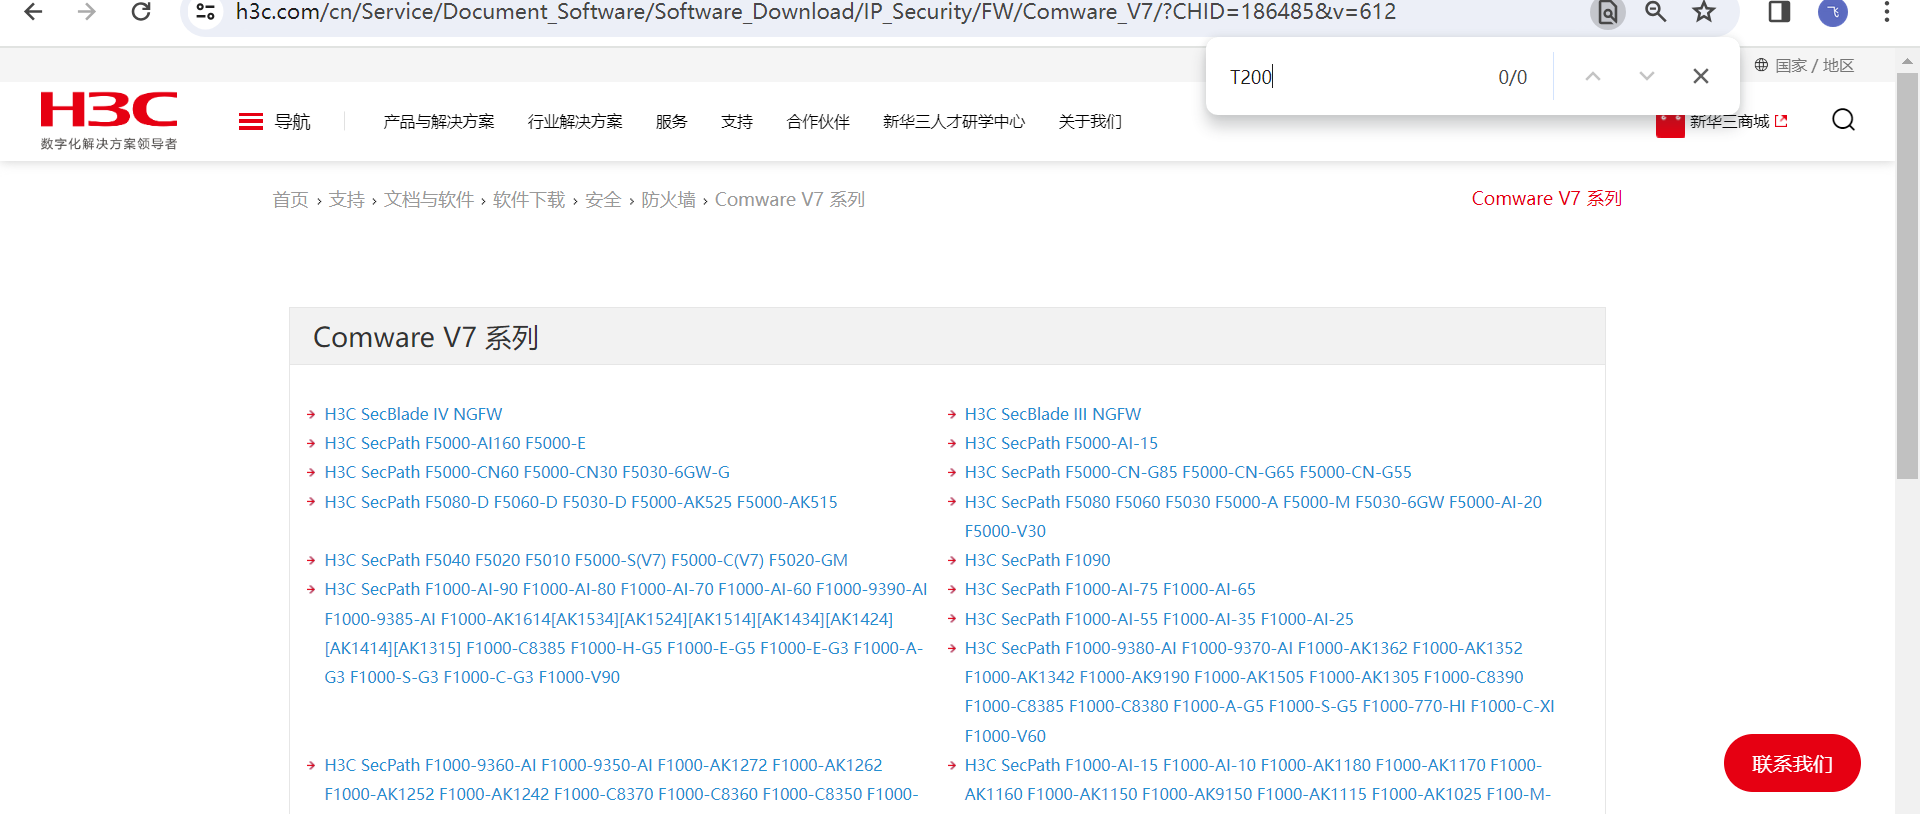The image size is (1920, 814).
Task: Close the find bar
Action: pyautogui.click(x=1701, y=76)
